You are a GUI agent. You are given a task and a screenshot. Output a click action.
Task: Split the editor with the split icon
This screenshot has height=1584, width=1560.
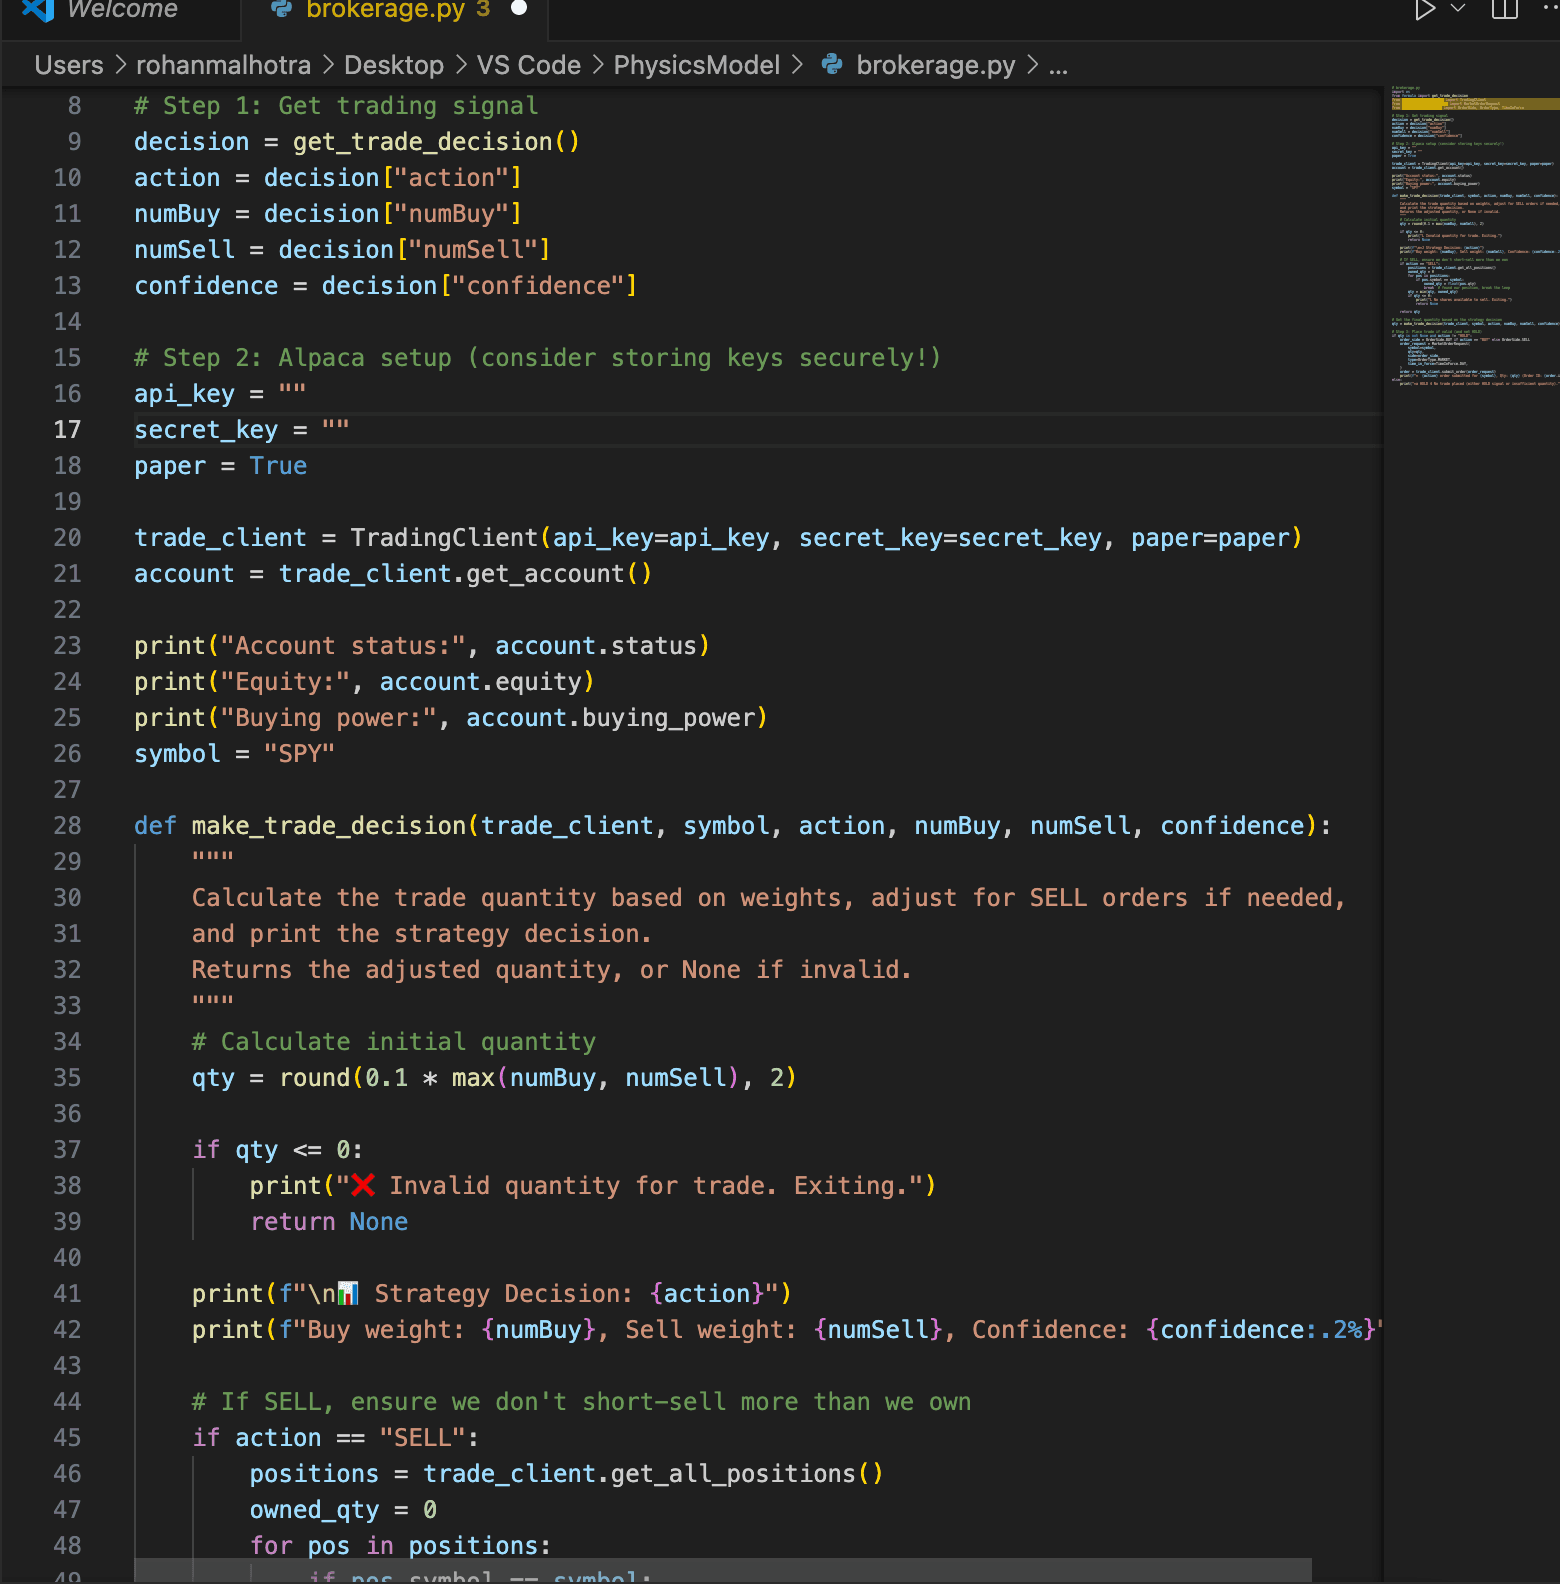pos(1505,9)
